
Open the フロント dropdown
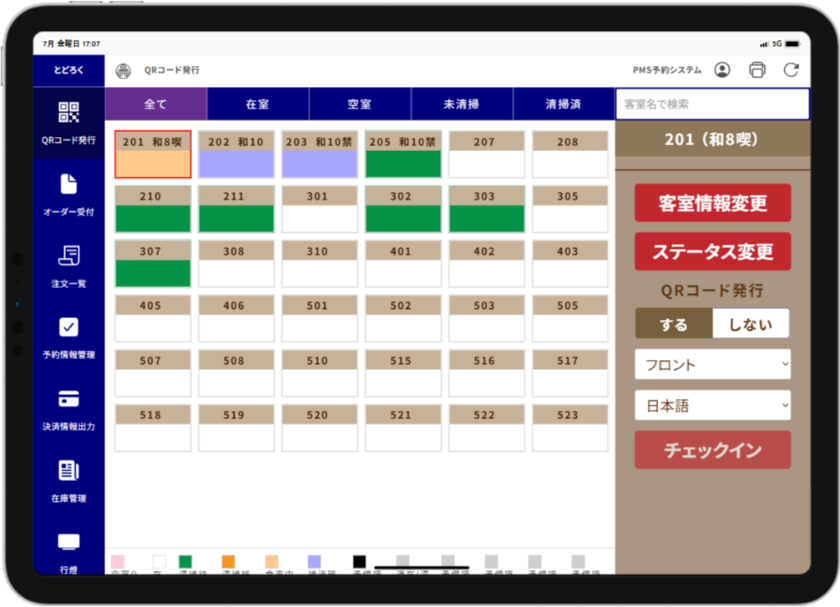(712, 364)
